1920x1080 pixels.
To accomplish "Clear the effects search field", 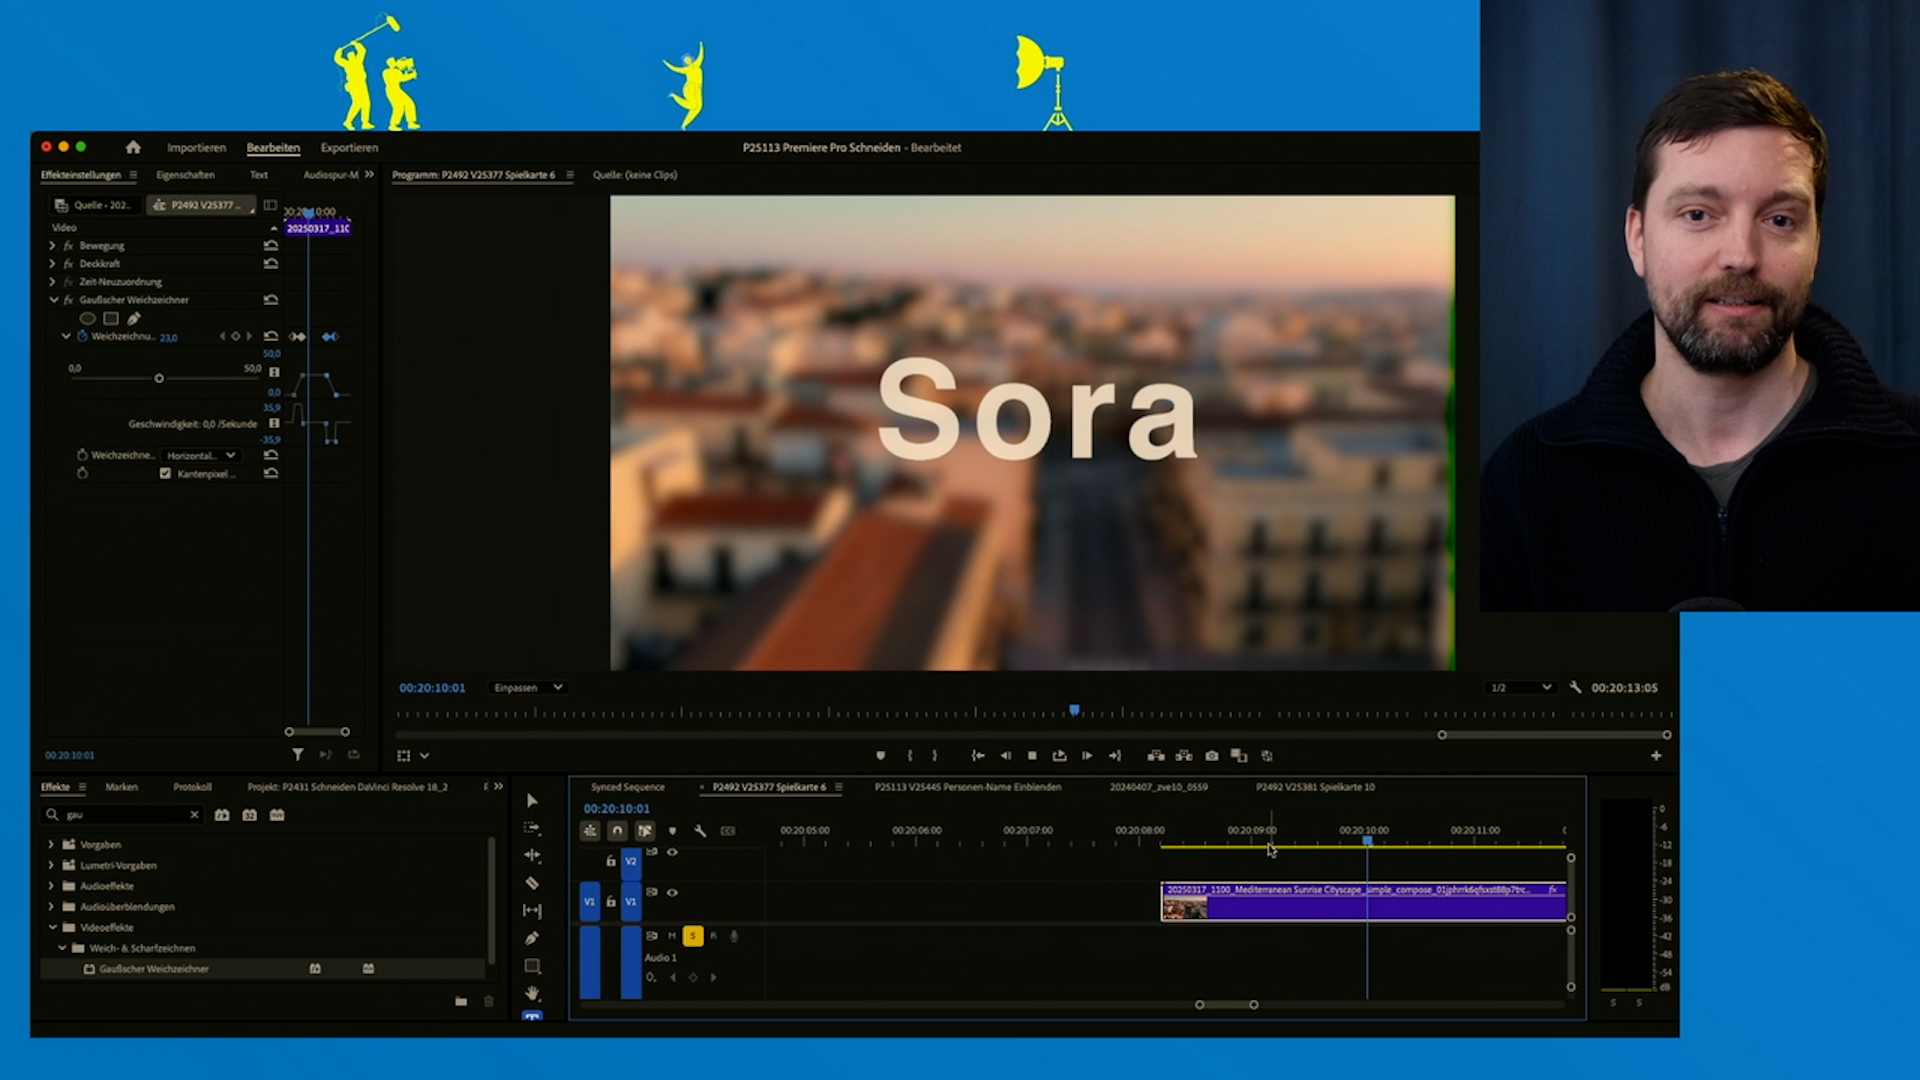I will coord(194,815).
